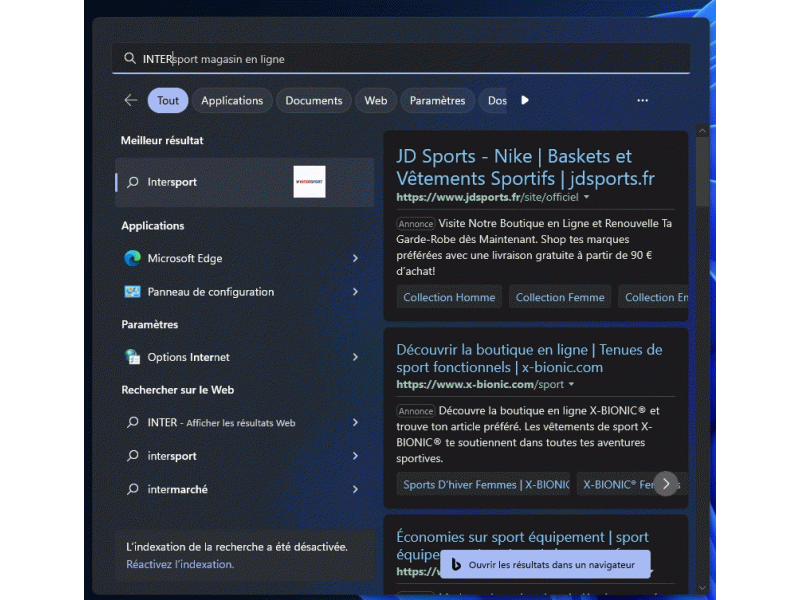Click the magnifier icon beside intermarché
Screen dimensions: 800x600
tap(133, 489)
